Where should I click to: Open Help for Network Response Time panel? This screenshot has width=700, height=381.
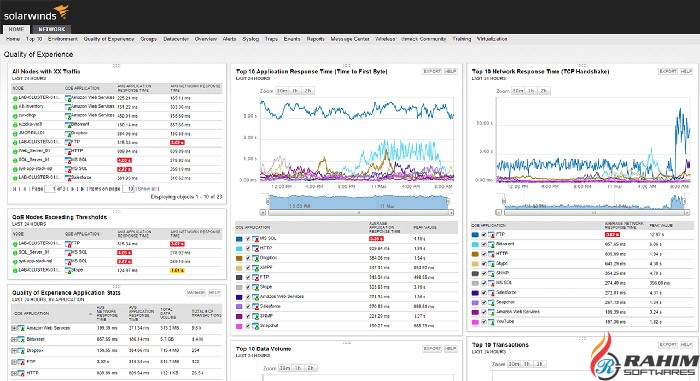point(686,71)
